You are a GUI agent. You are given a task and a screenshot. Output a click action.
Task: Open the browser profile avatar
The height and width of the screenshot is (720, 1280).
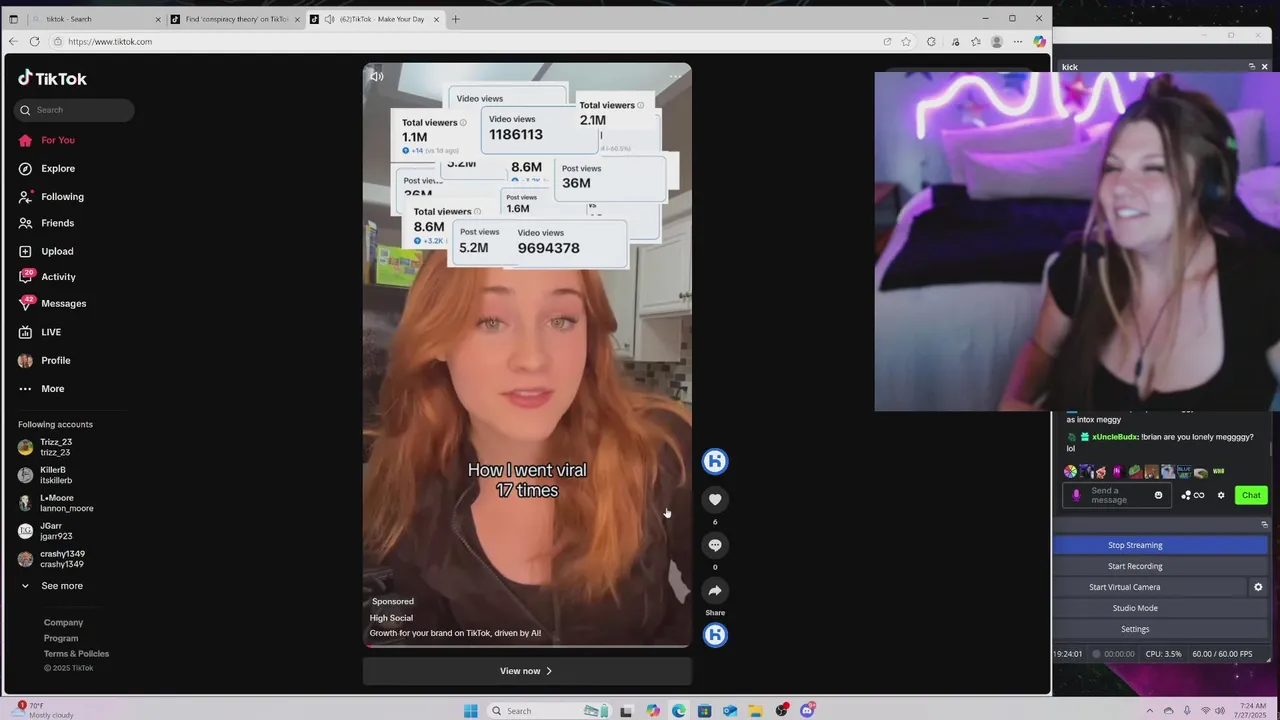(x=996, y=41)
